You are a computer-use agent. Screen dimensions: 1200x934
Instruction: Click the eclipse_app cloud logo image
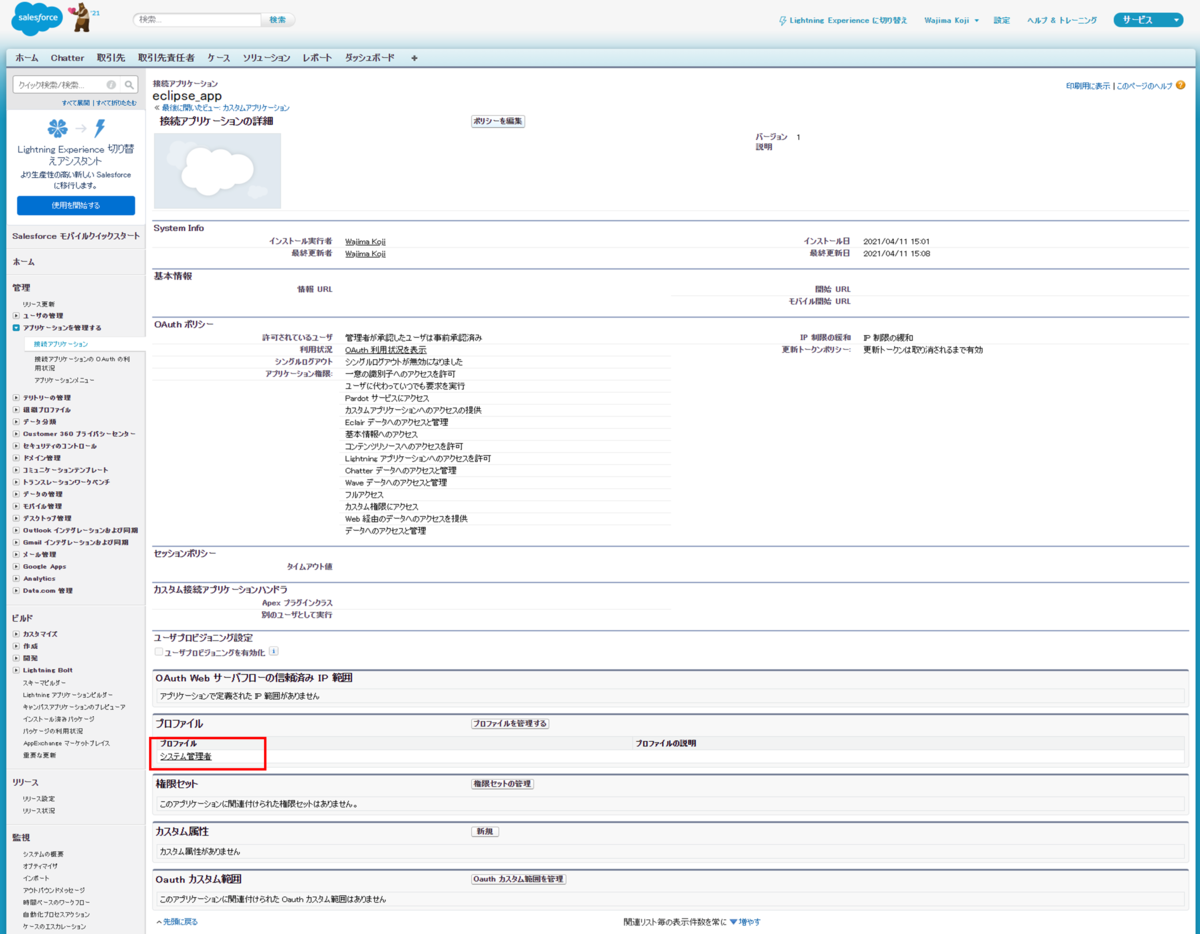(x=217, y=171)
